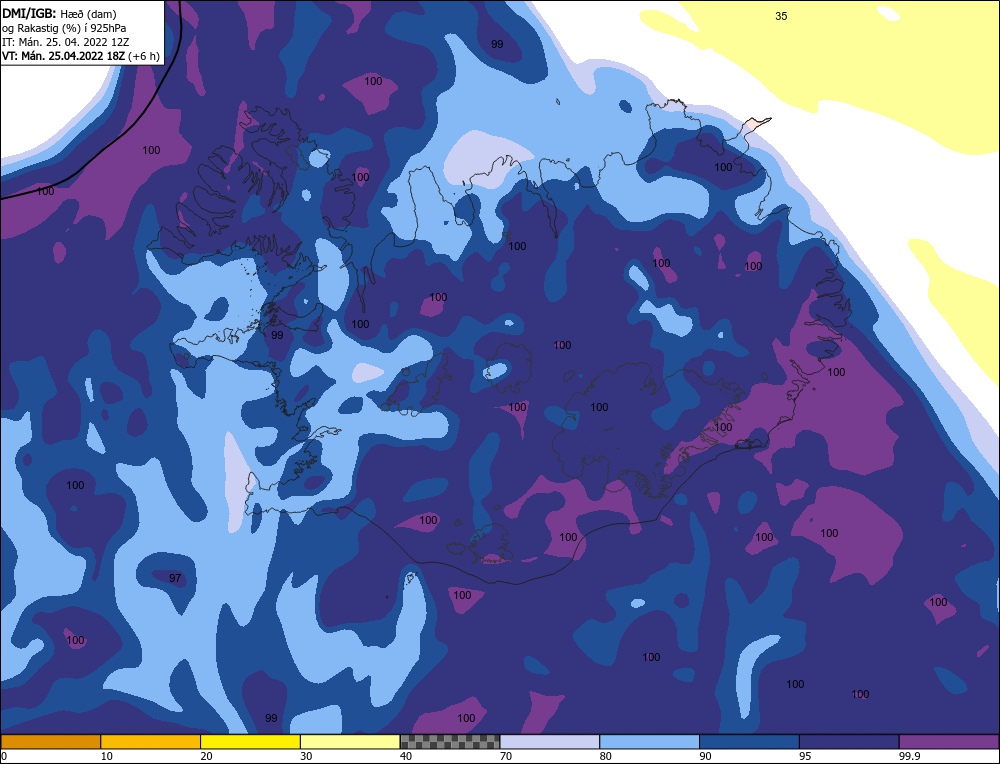
Task: Click the "10" legend scale label
Action: click(x=107, y=756)
